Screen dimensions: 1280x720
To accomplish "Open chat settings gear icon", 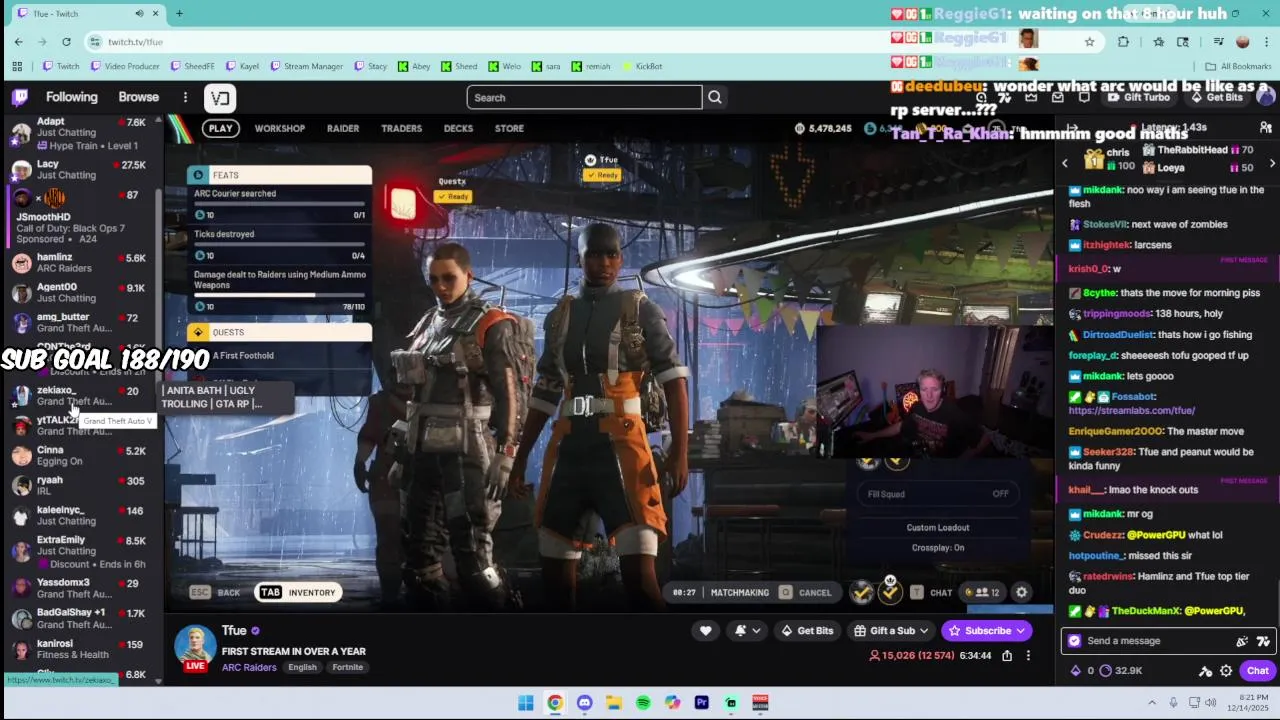I will 1226,671.
